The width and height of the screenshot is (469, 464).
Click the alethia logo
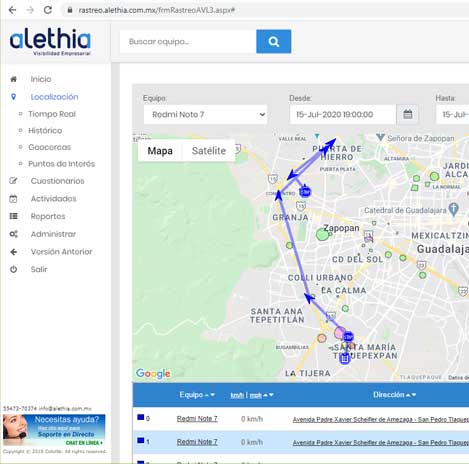point(51,42)
